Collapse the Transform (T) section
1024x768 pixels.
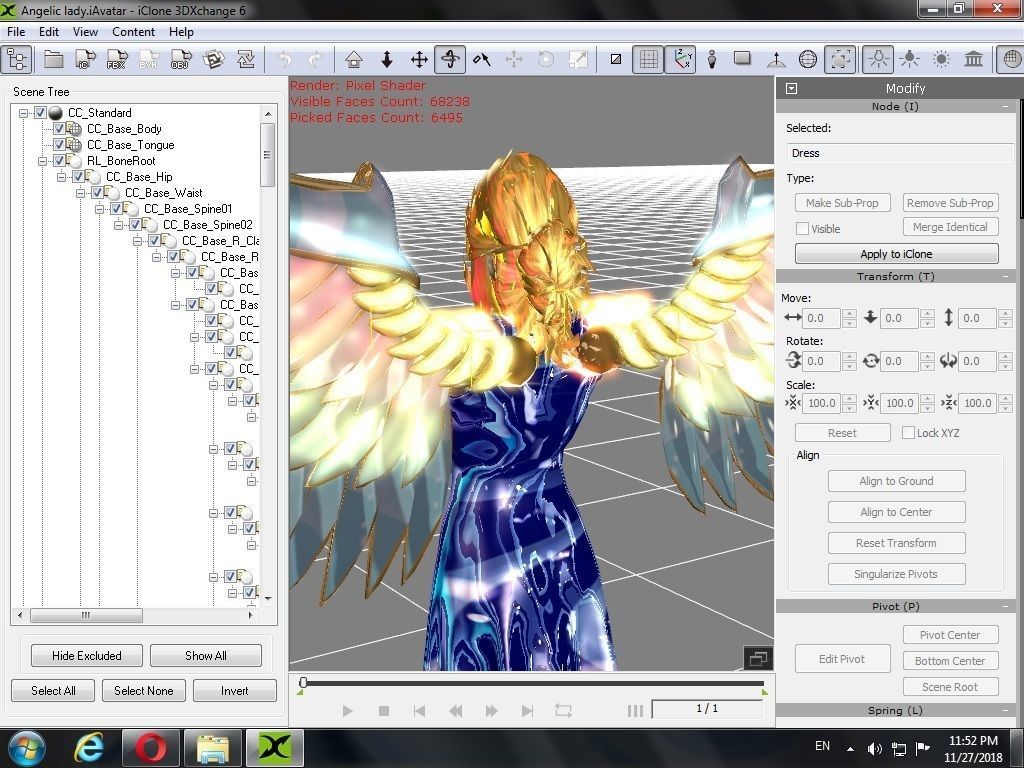(1006, 277)
